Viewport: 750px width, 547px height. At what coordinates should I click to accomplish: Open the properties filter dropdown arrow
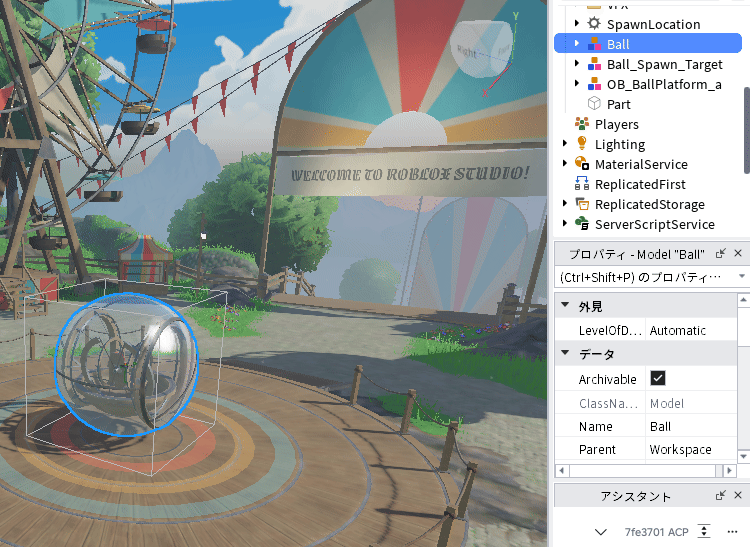(x=741, y=276)
